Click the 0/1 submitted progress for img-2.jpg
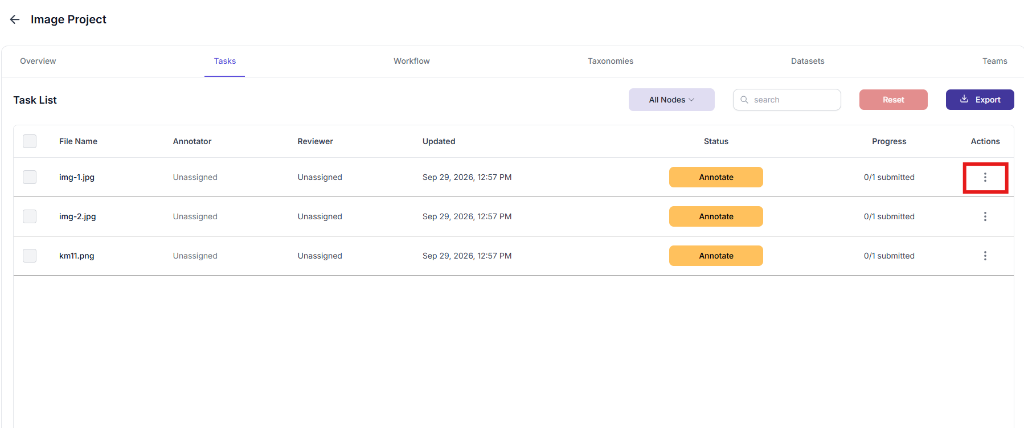 (x=889, y=216)
